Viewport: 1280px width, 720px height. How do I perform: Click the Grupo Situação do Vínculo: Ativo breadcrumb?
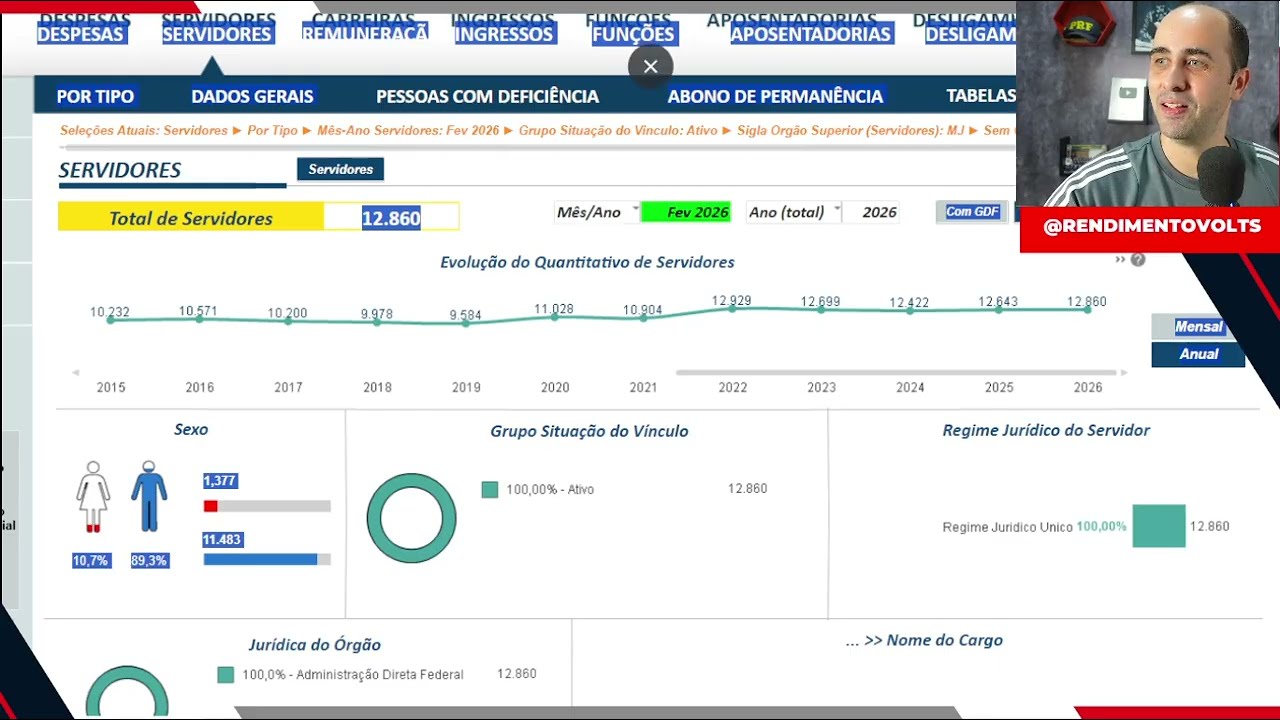[618, 131]
